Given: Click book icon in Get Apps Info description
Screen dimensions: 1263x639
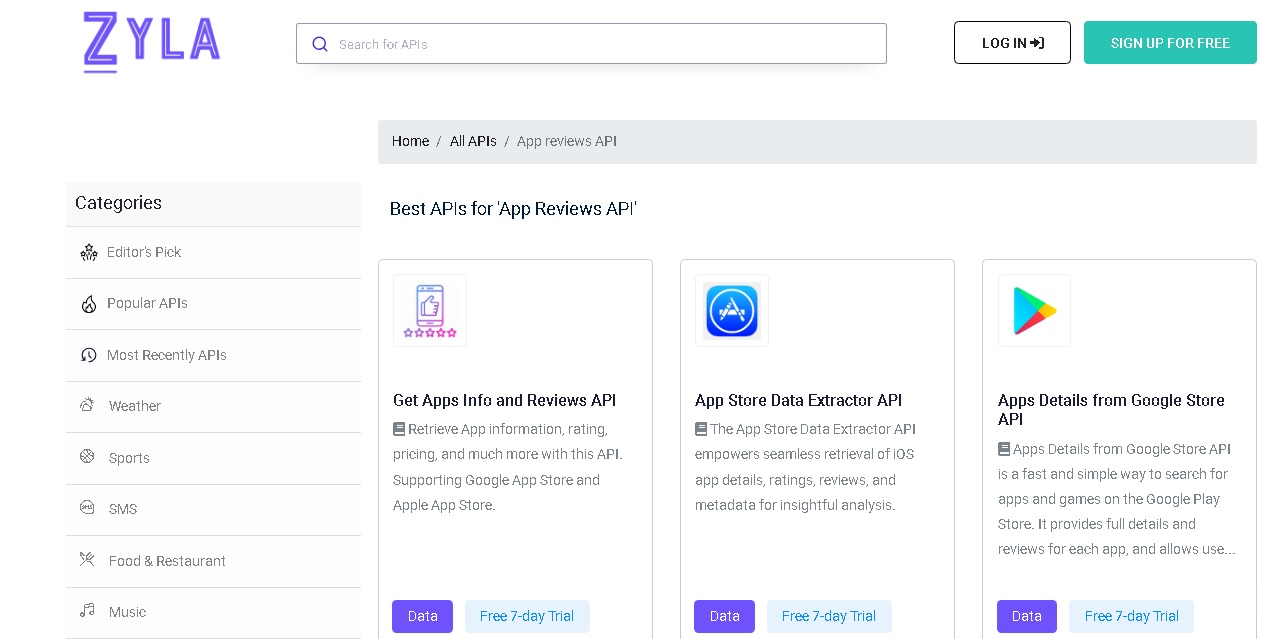Looking at the screenshot, I should click(x=399, y=429).
